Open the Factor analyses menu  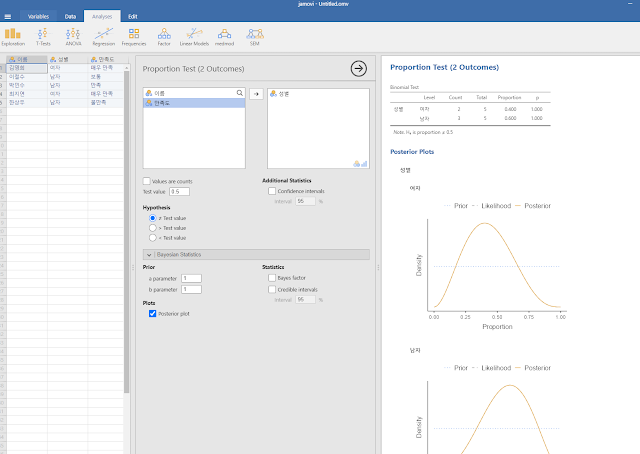(x=164, y=37)
